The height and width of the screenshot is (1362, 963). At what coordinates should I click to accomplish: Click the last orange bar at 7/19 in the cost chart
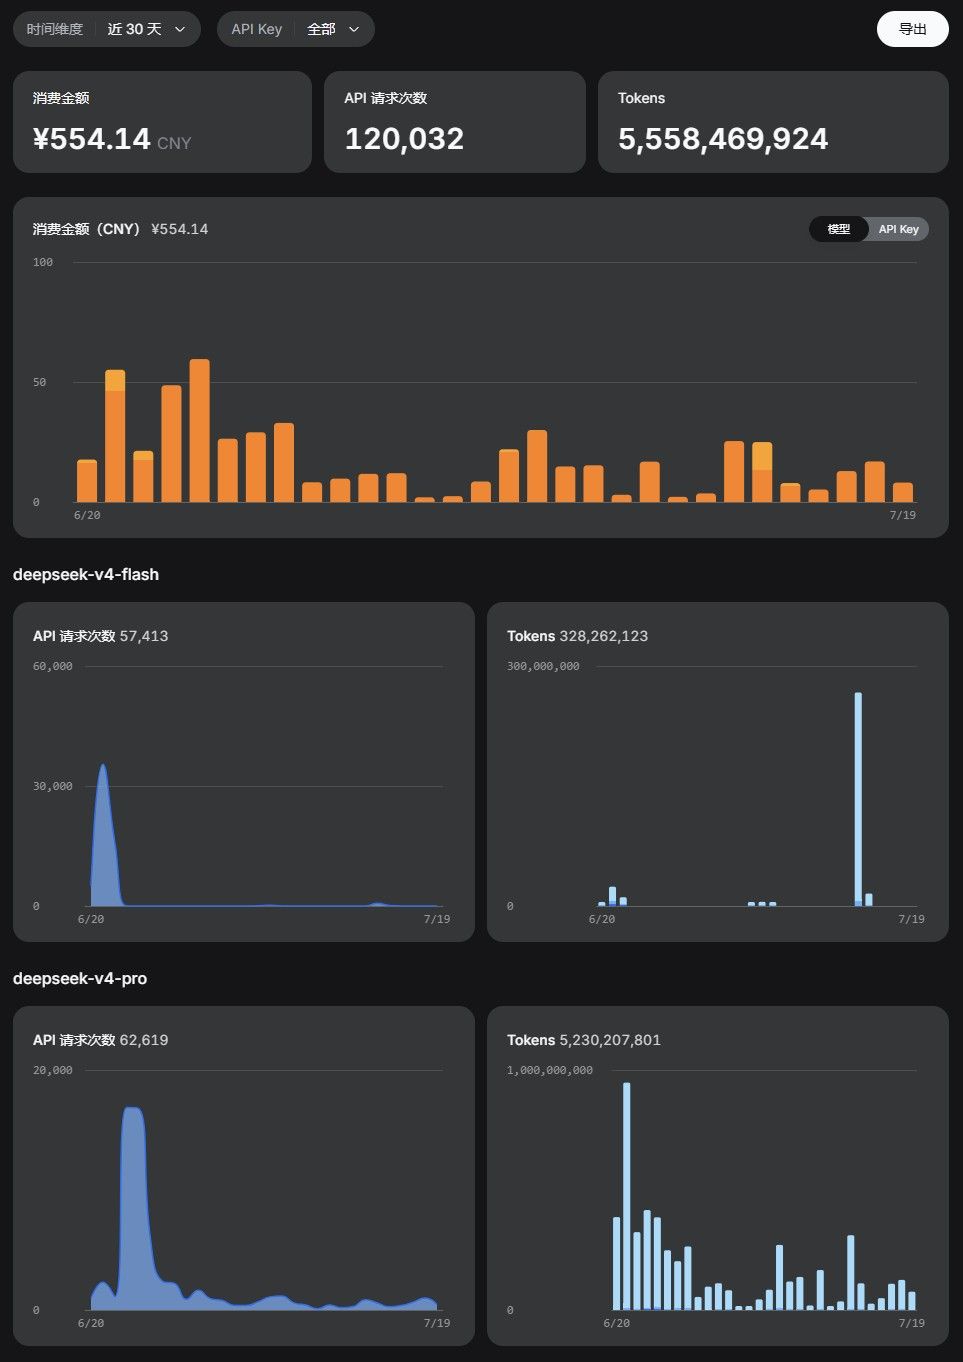(x=903, y=492)
